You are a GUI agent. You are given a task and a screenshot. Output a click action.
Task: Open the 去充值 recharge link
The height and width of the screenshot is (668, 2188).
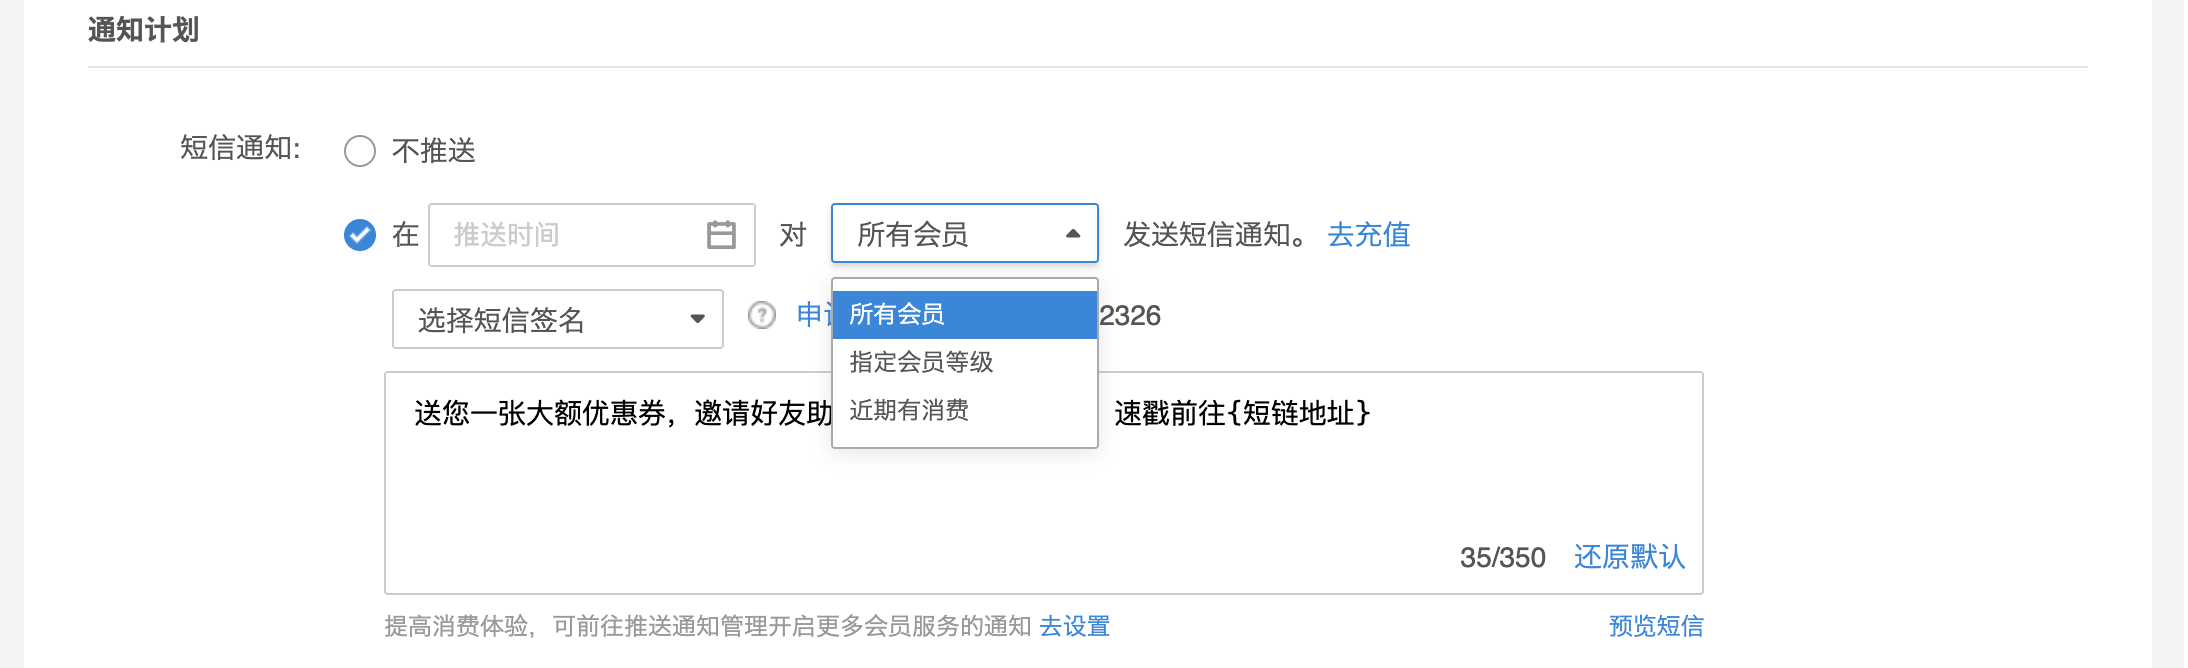pyautogui.click(x=1368, y=235)
